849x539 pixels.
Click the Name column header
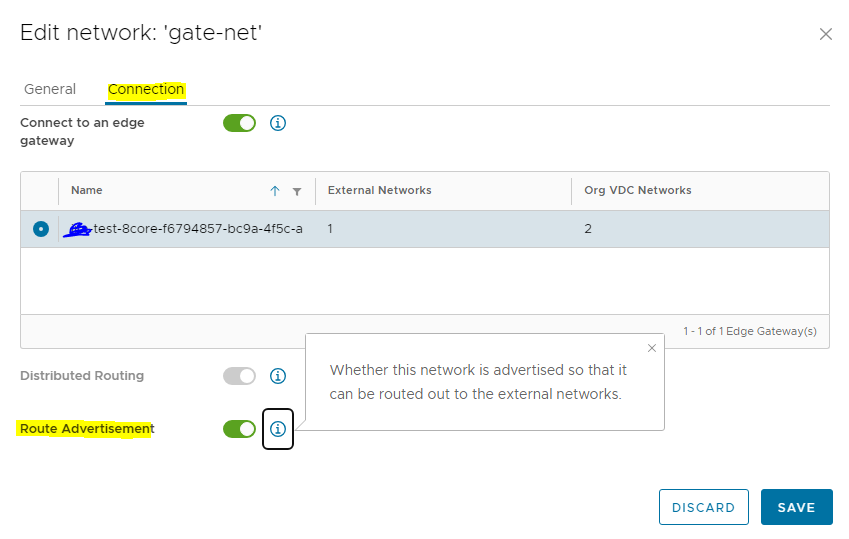click(x=87, y=190)
